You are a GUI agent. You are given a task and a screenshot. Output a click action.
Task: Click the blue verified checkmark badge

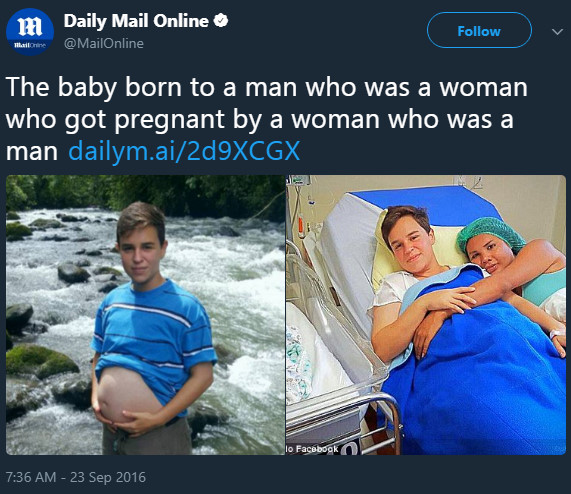click(x=220, y=20)
